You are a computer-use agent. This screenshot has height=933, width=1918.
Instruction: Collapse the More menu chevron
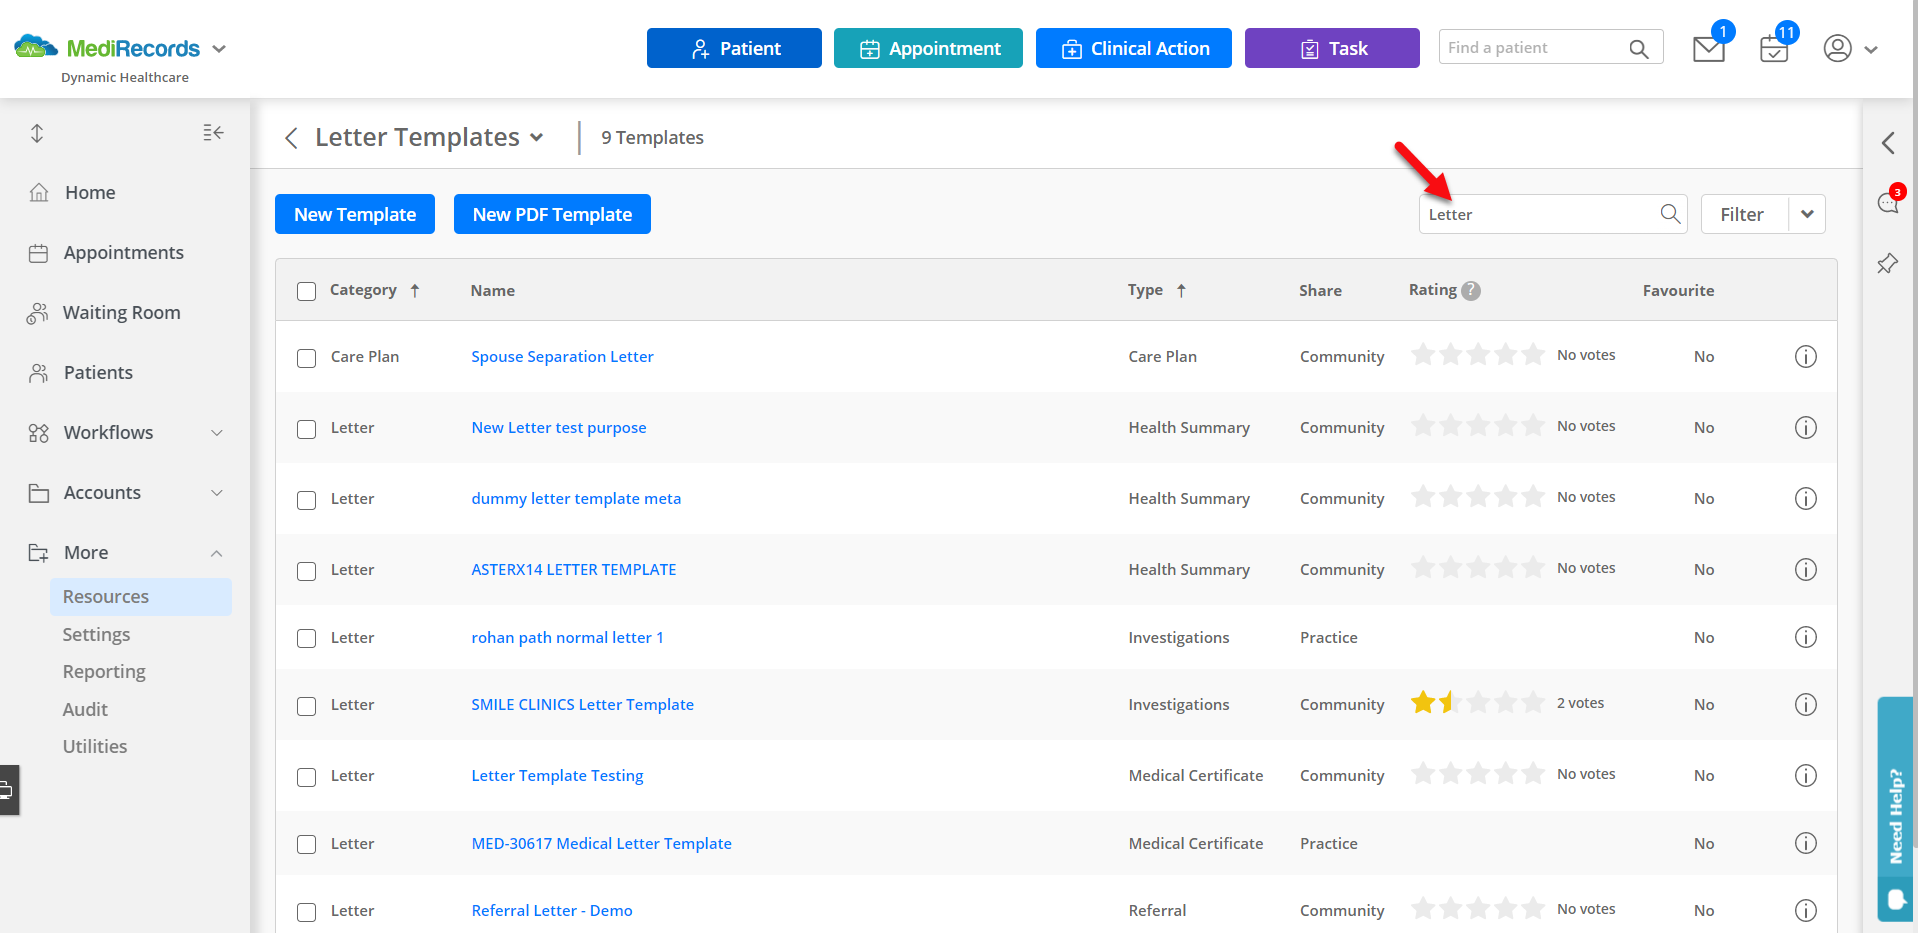coord(217,553)
